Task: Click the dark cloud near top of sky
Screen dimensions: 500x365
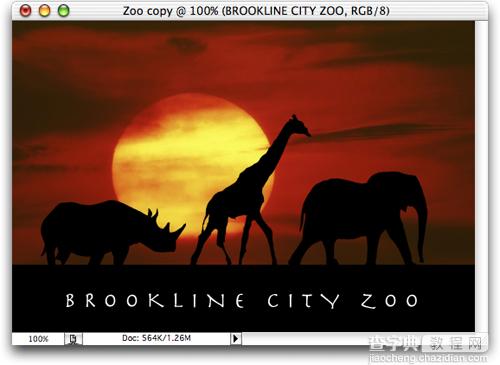Action: tap(187, 45)
